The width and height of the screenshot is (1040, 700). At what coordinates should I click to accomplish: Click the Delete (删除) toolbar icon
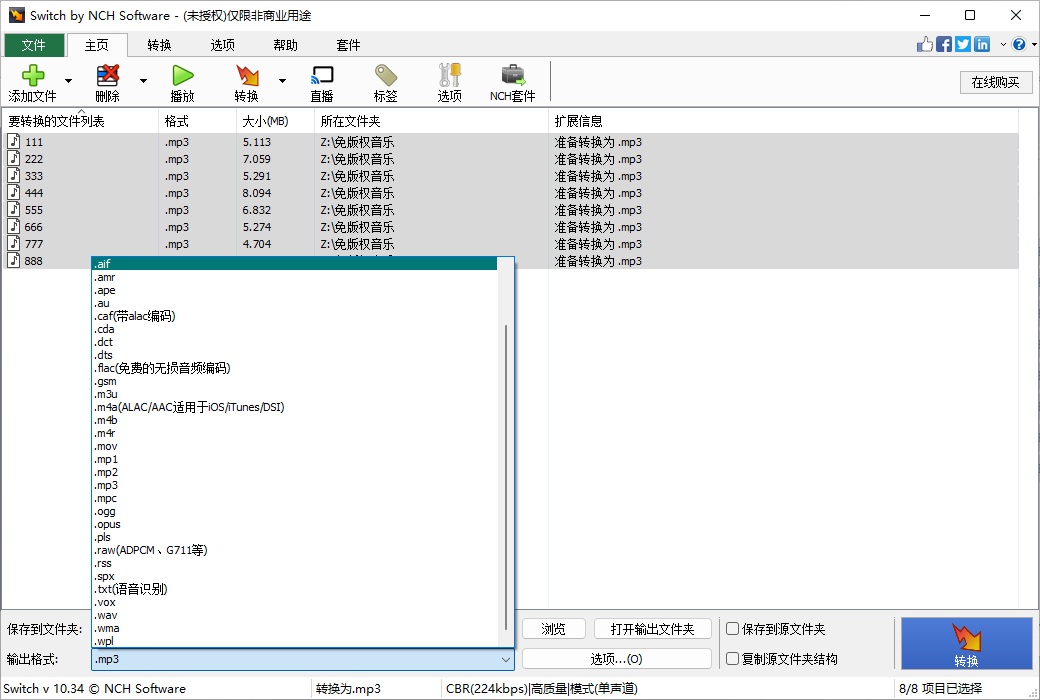click(107, 76)
